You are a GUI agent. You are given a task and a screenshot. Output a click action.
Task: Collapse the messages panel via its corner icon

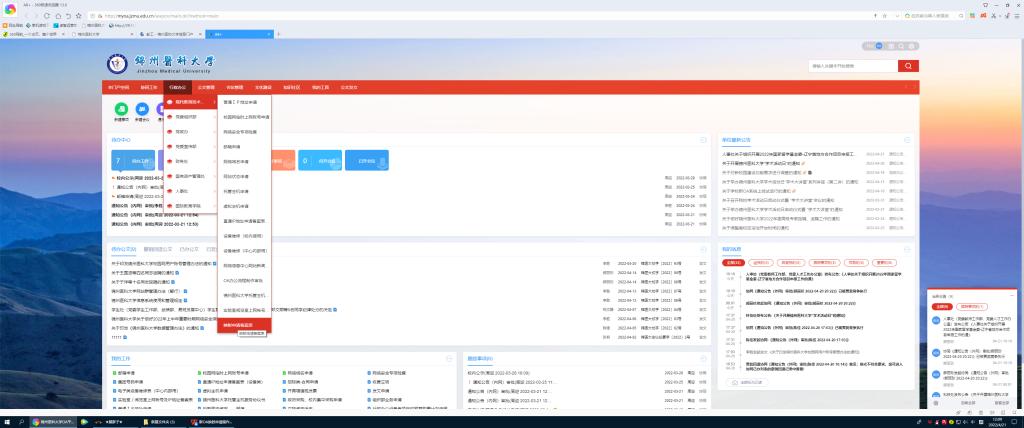click(908, 250)
